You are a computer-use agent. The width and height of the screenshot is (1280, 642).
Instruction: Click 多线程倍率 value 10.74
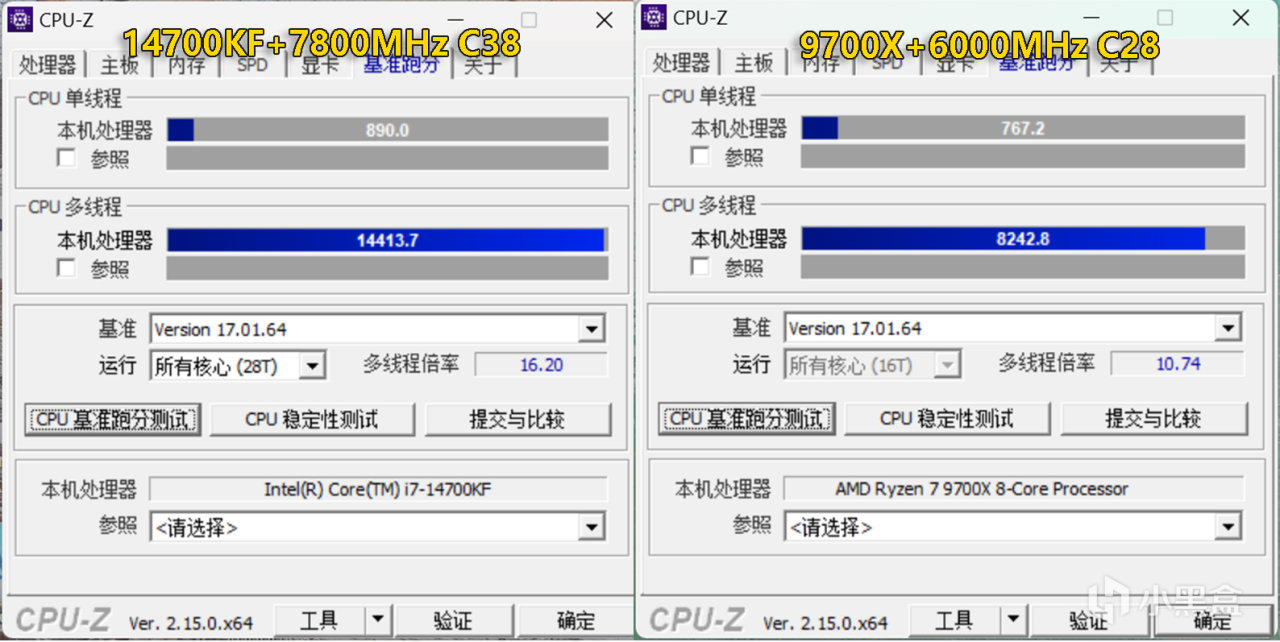(1177, 364)
